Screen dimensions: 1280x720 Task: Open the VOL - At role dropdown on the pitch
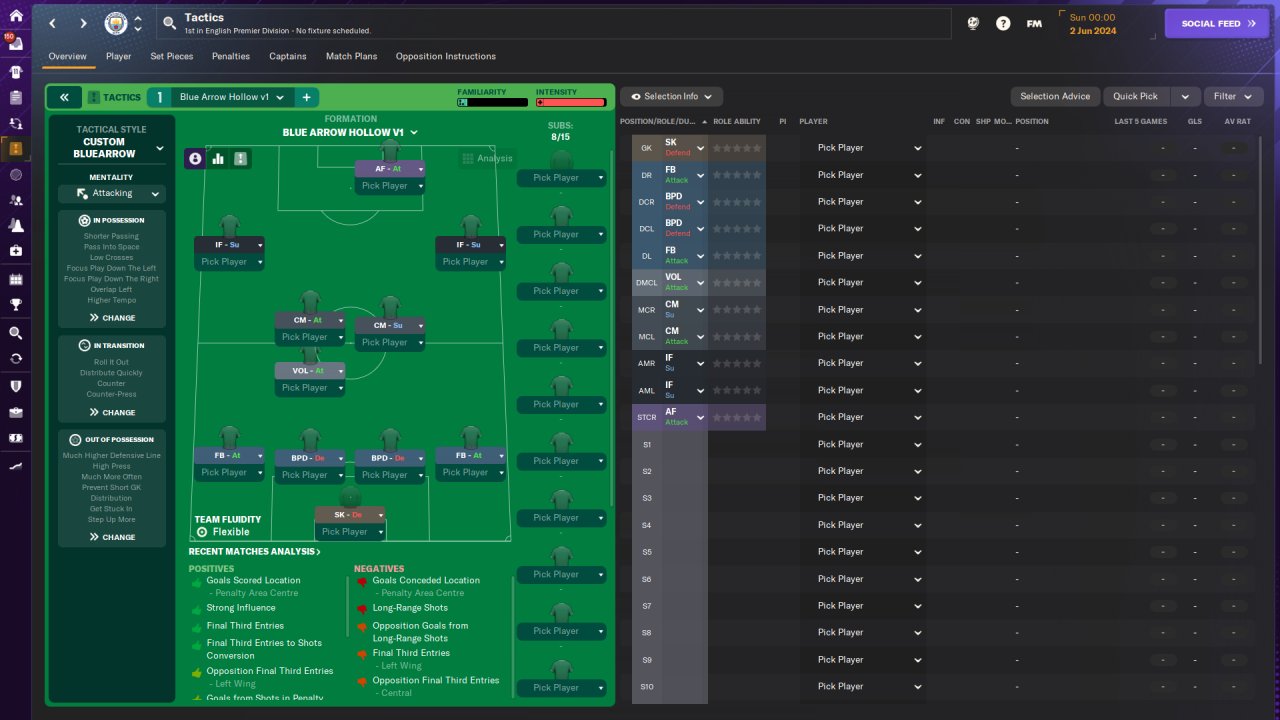coord(341,370)
